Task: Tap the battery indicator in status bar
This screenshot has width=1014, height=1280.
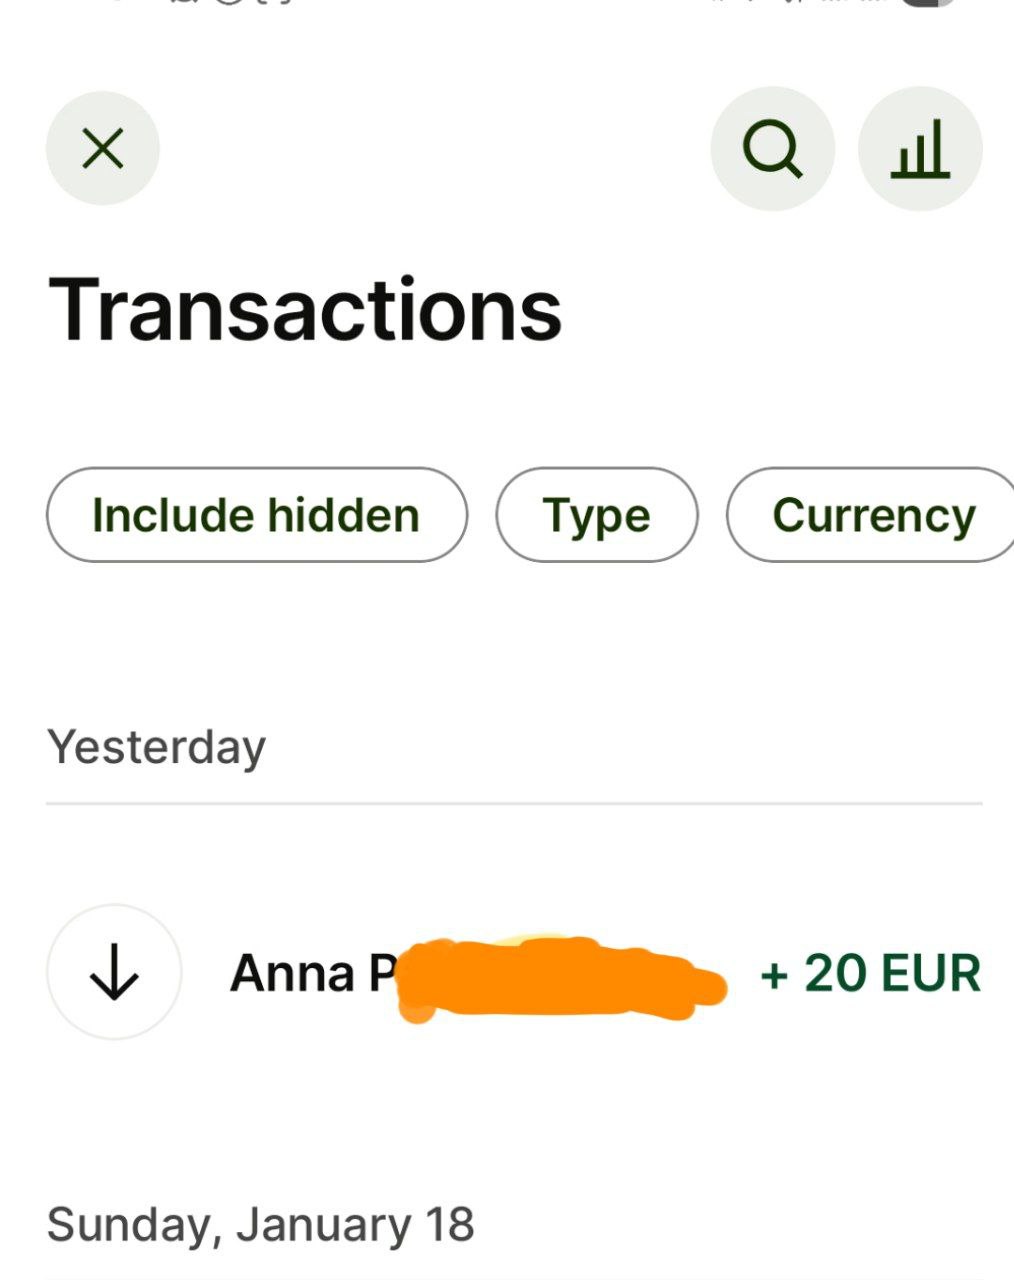Action: click(x=930, y=3)
